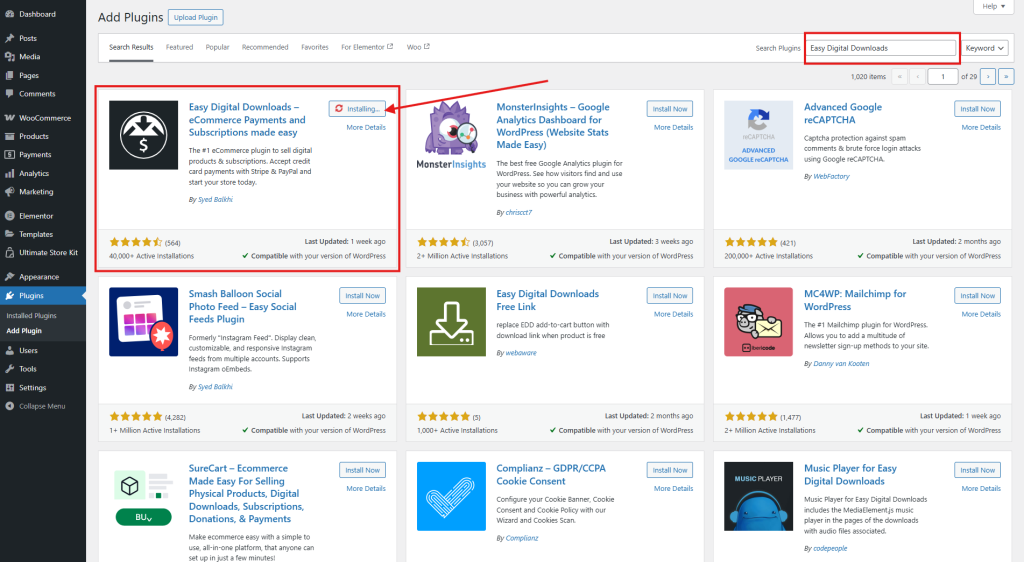This screenshot has height=562, width=1024.
Task: Click the Collapse Menu arrow icon
Action: [x=9, y=406]
